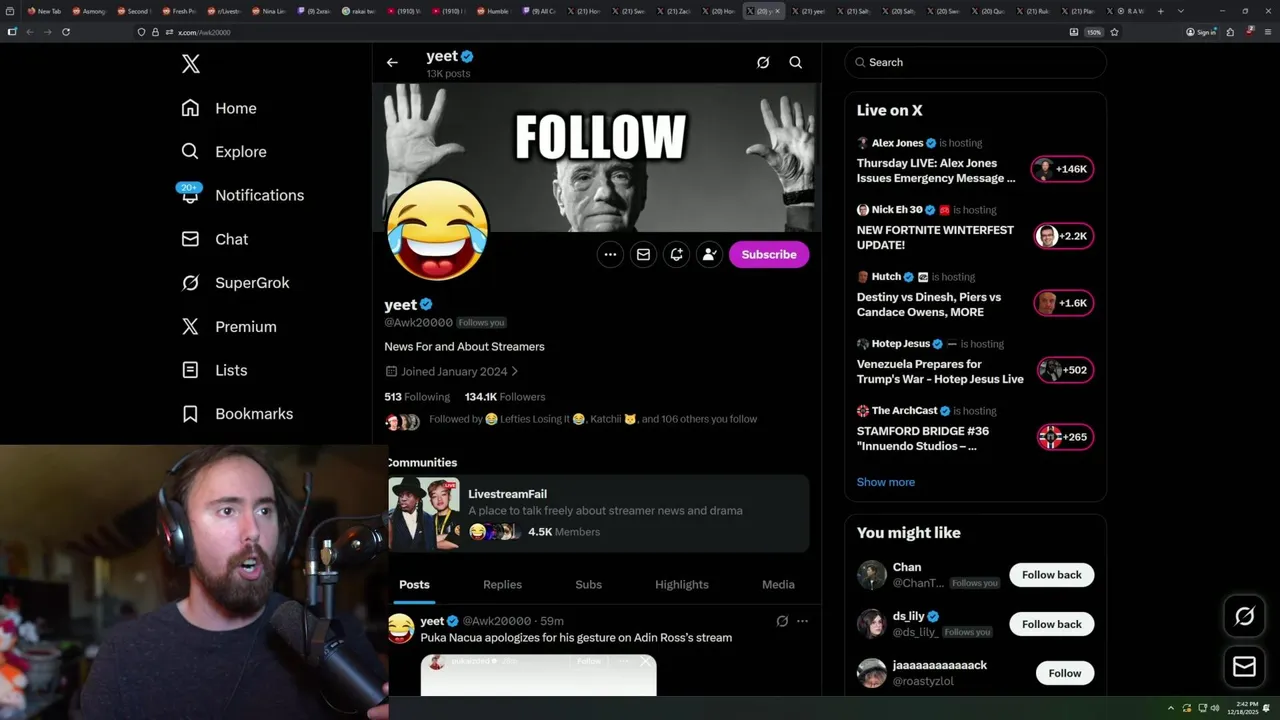Image resolution: width=1280 pixels, height=720 pixels.
Task: Click the Explore magnifier icon
Action: 190,152
